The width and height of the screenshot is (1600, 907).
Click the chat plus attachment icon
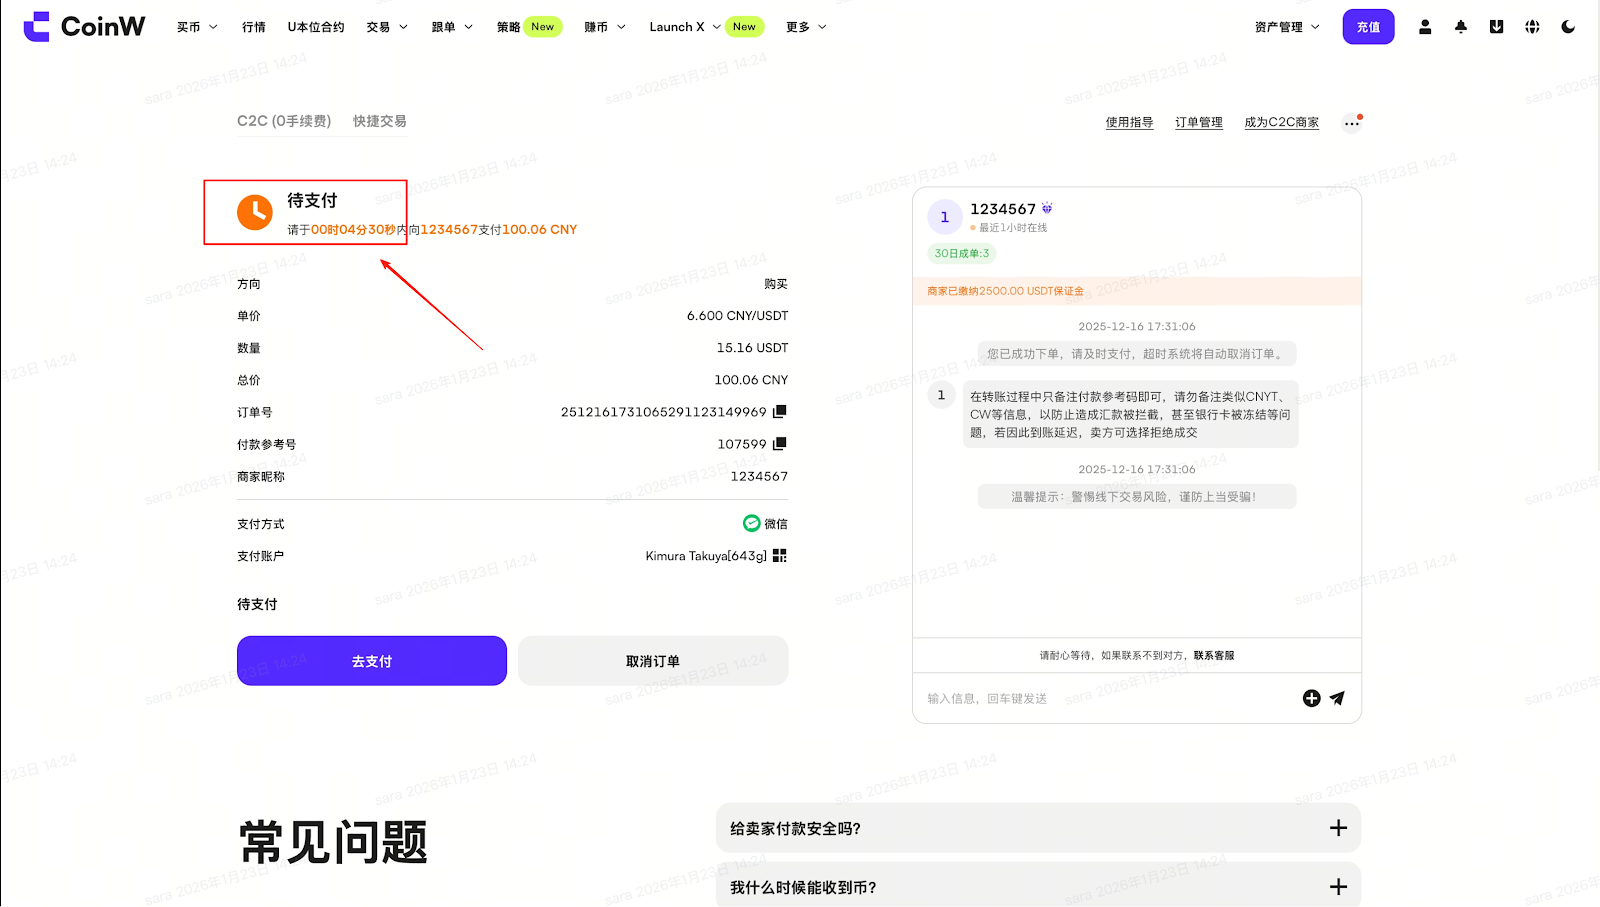1311,698
